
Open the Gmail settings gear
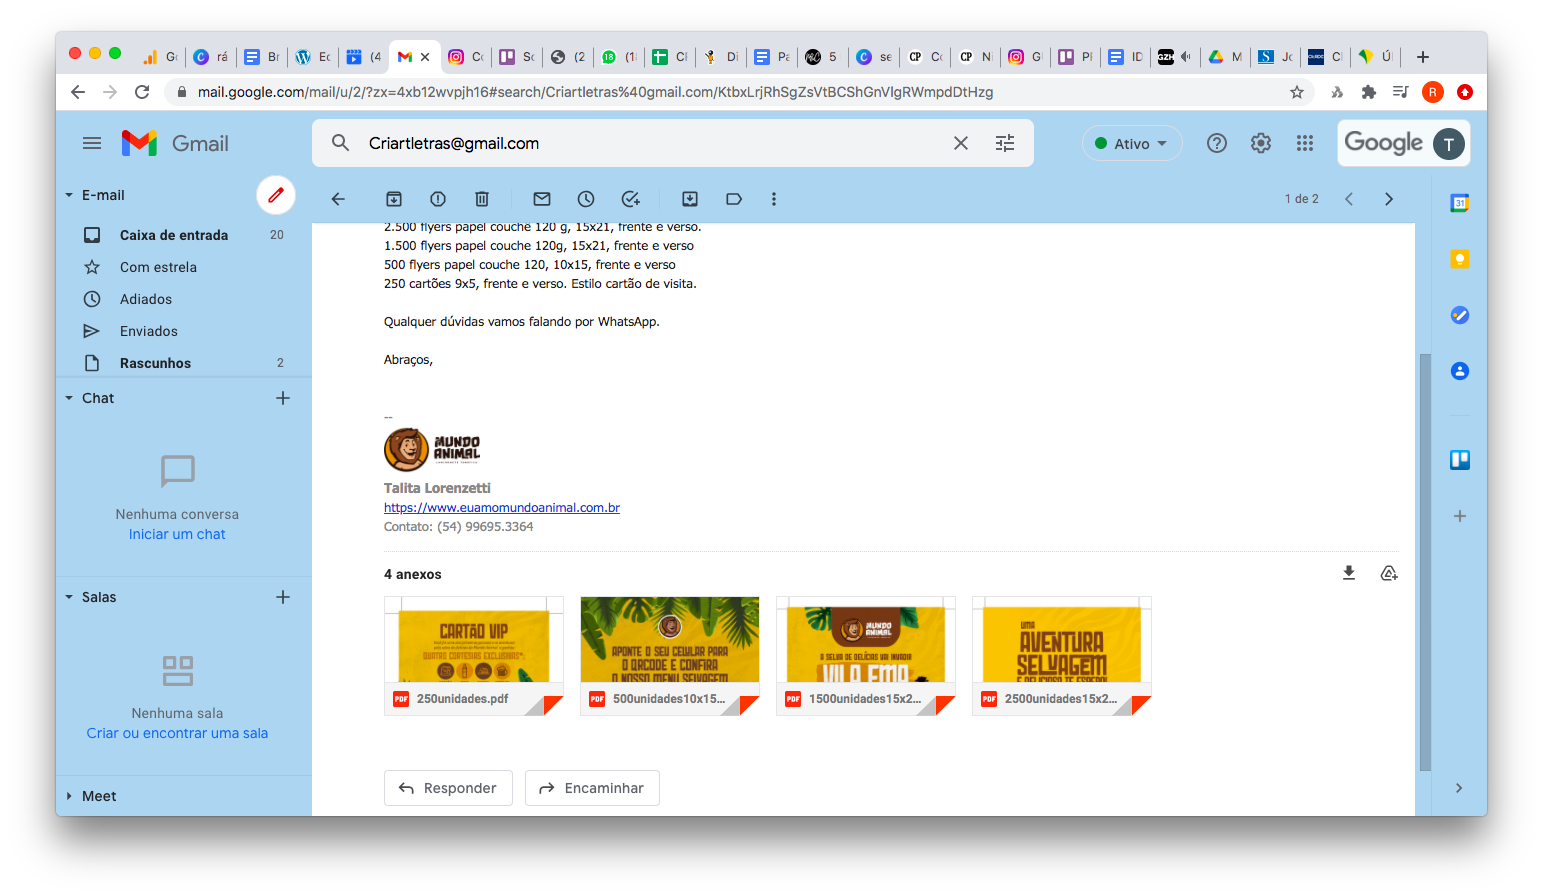tap(1261, 143)
